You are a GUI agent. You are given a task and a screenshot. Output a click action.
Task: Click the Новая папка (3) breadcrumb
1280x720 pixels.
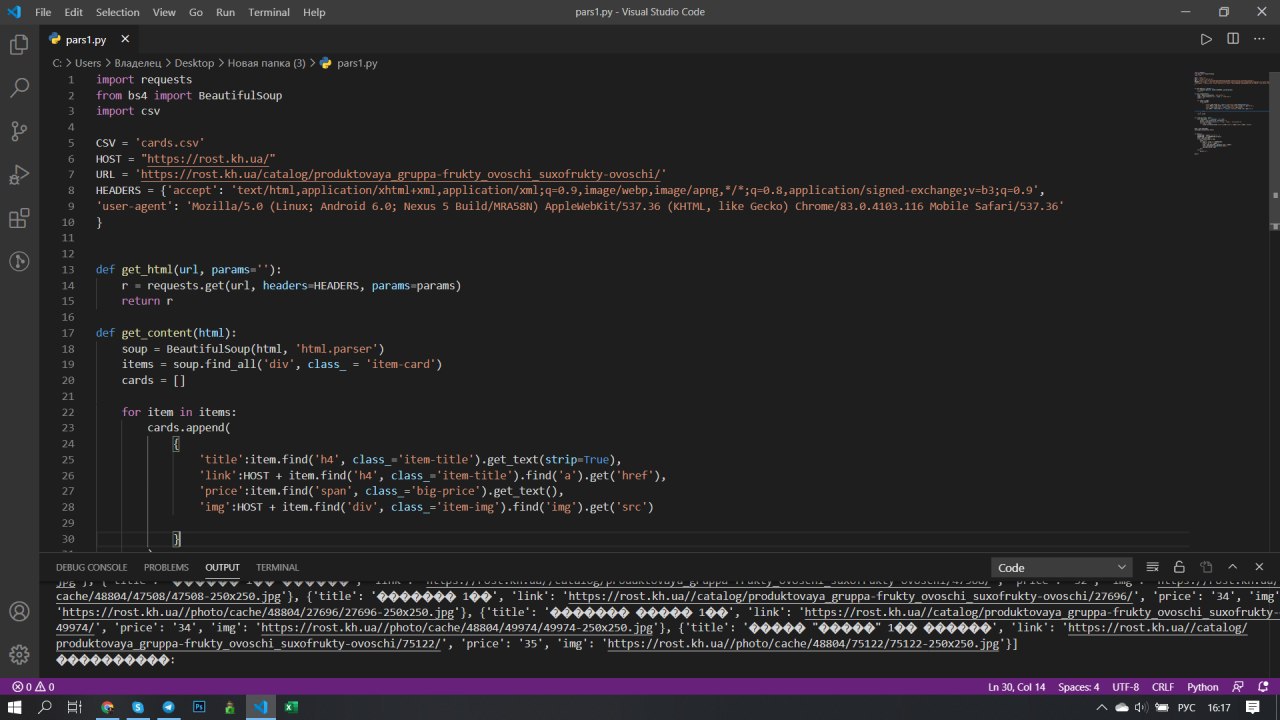coord(266,63)
